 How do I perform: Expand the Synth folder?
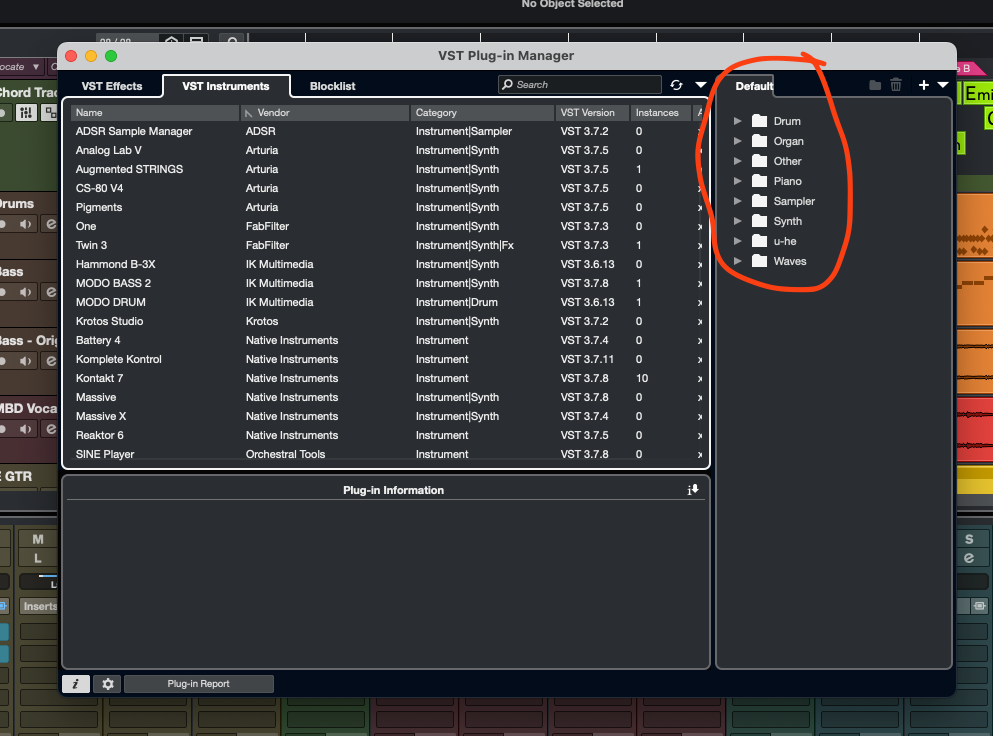point(737,221)
